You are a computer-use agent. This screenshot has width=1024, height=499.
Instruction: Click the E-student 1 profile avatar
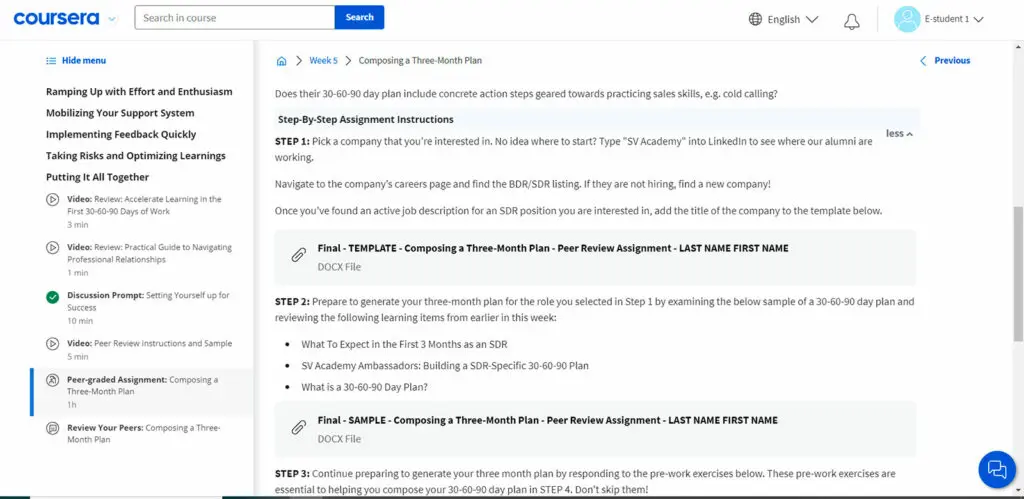(907, 19)
